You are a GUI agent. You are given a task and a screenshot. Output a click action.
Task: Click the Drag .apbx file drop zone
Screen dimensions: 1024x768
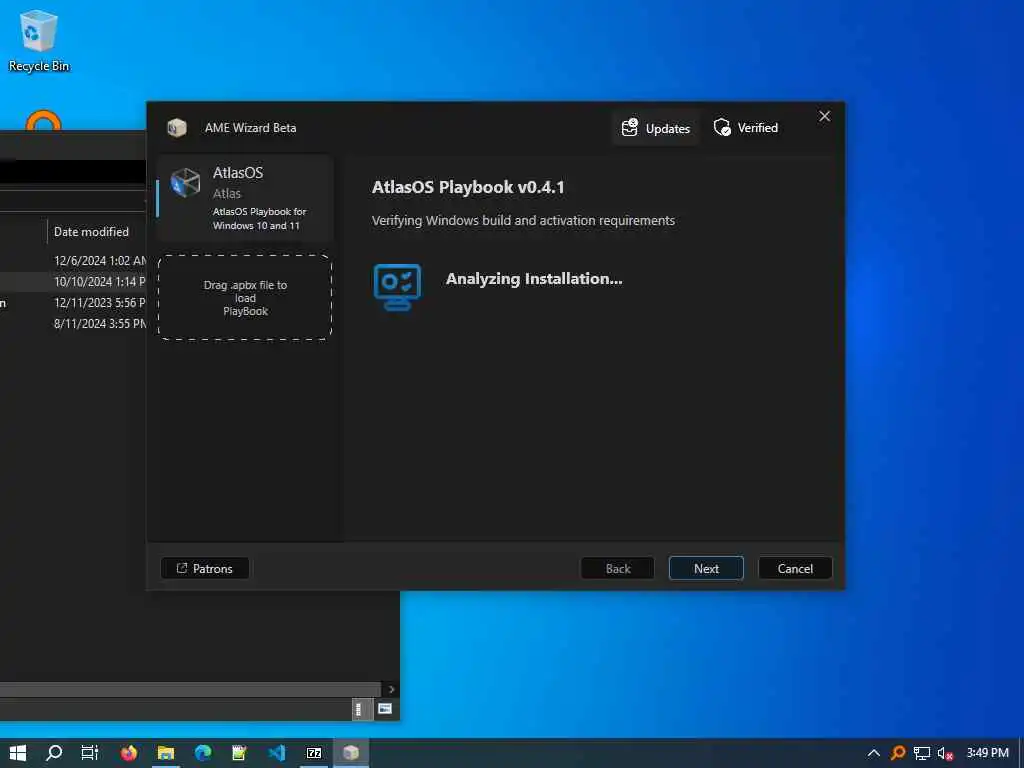[x=246, y=298]
